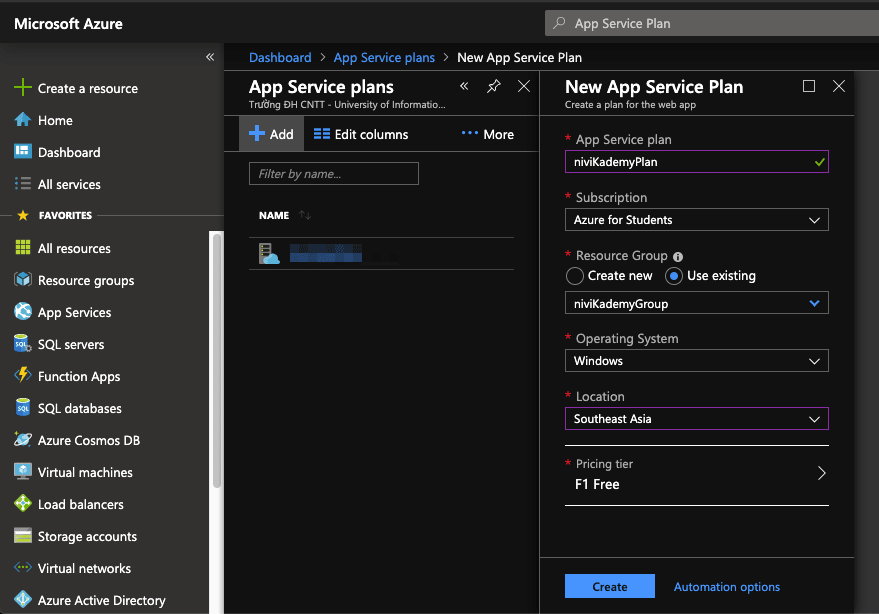Open the Operating System dropdown
This screenshot has height=614, width=879.
tap(696, 361)
